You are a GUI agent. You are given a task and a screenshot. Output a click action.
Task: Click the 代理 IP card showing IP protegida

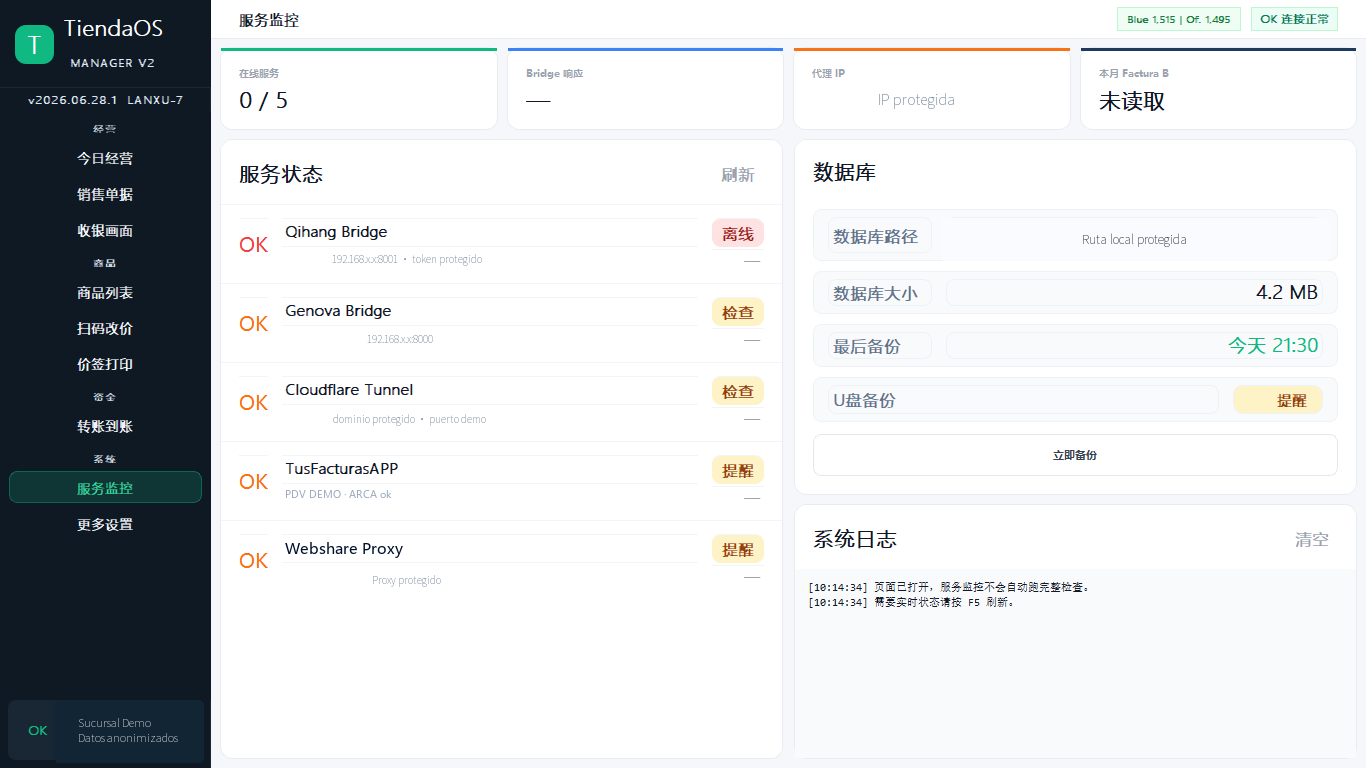[932, 89]
